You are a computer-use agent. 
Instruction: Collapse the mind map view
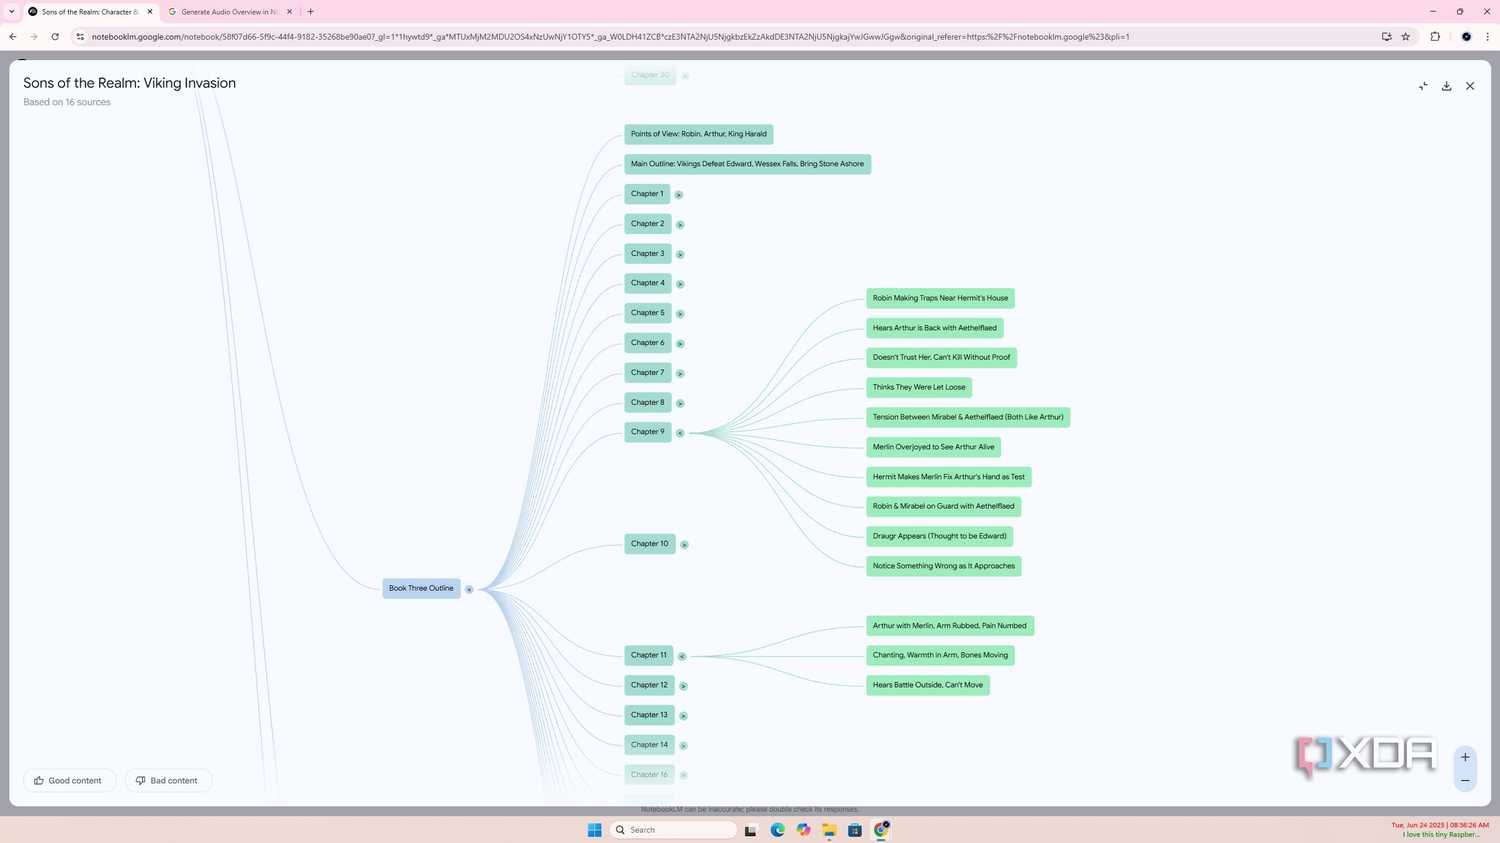[1423, 86]
